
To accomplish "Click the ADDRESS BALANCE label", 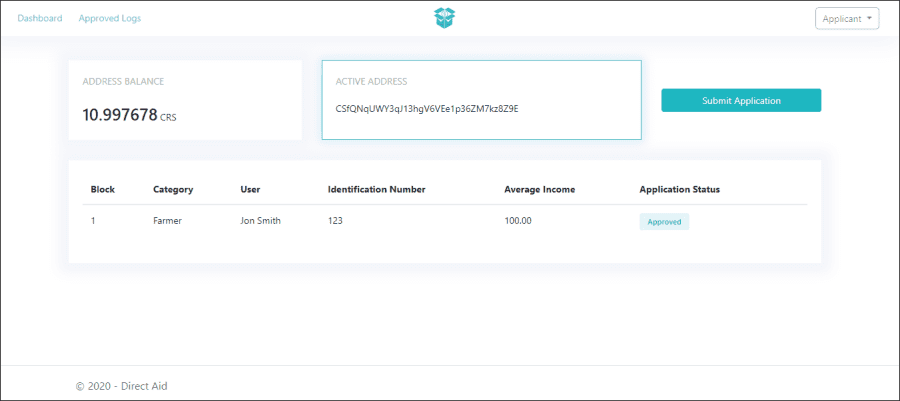I will click(123, 81).
